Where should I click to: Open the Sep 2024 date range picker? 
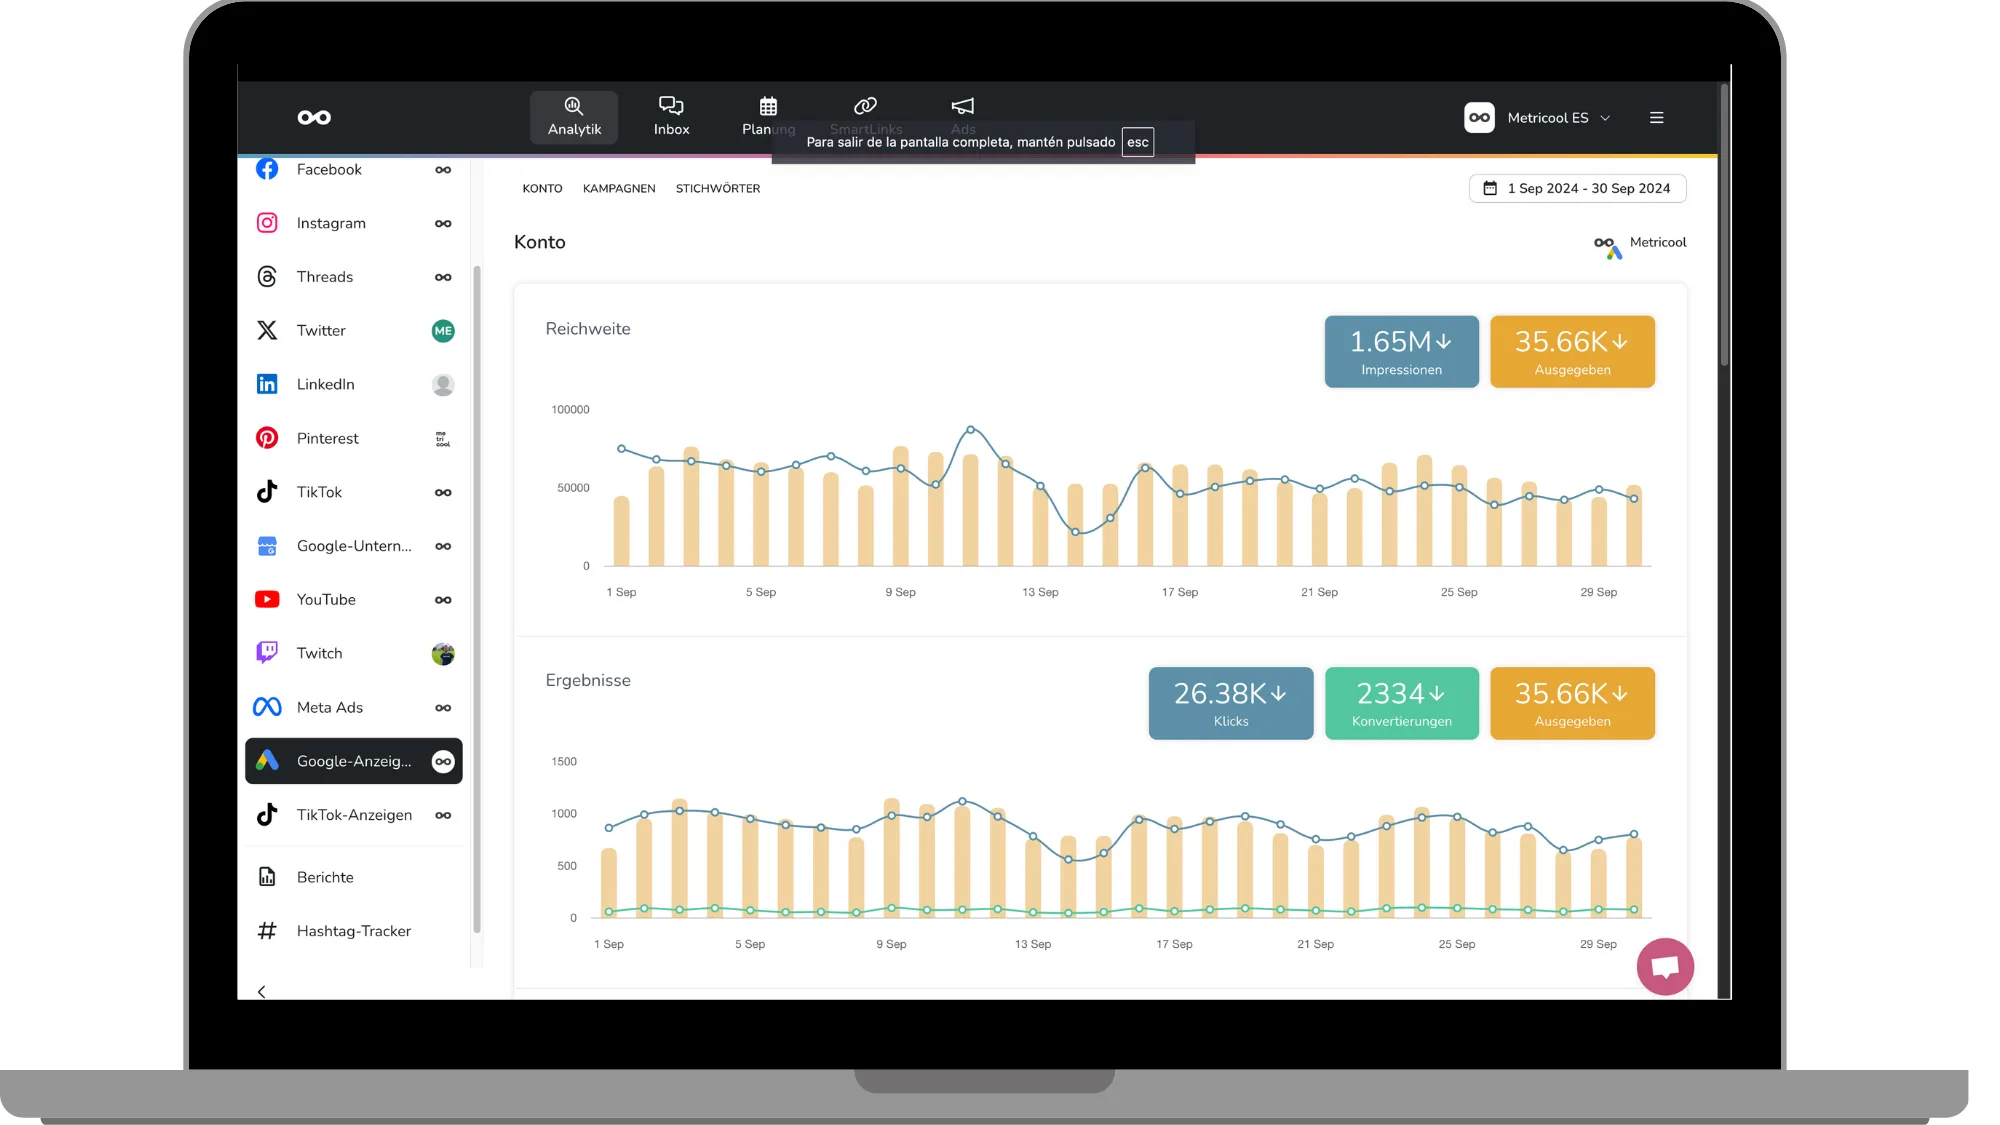pos(1577,188)
